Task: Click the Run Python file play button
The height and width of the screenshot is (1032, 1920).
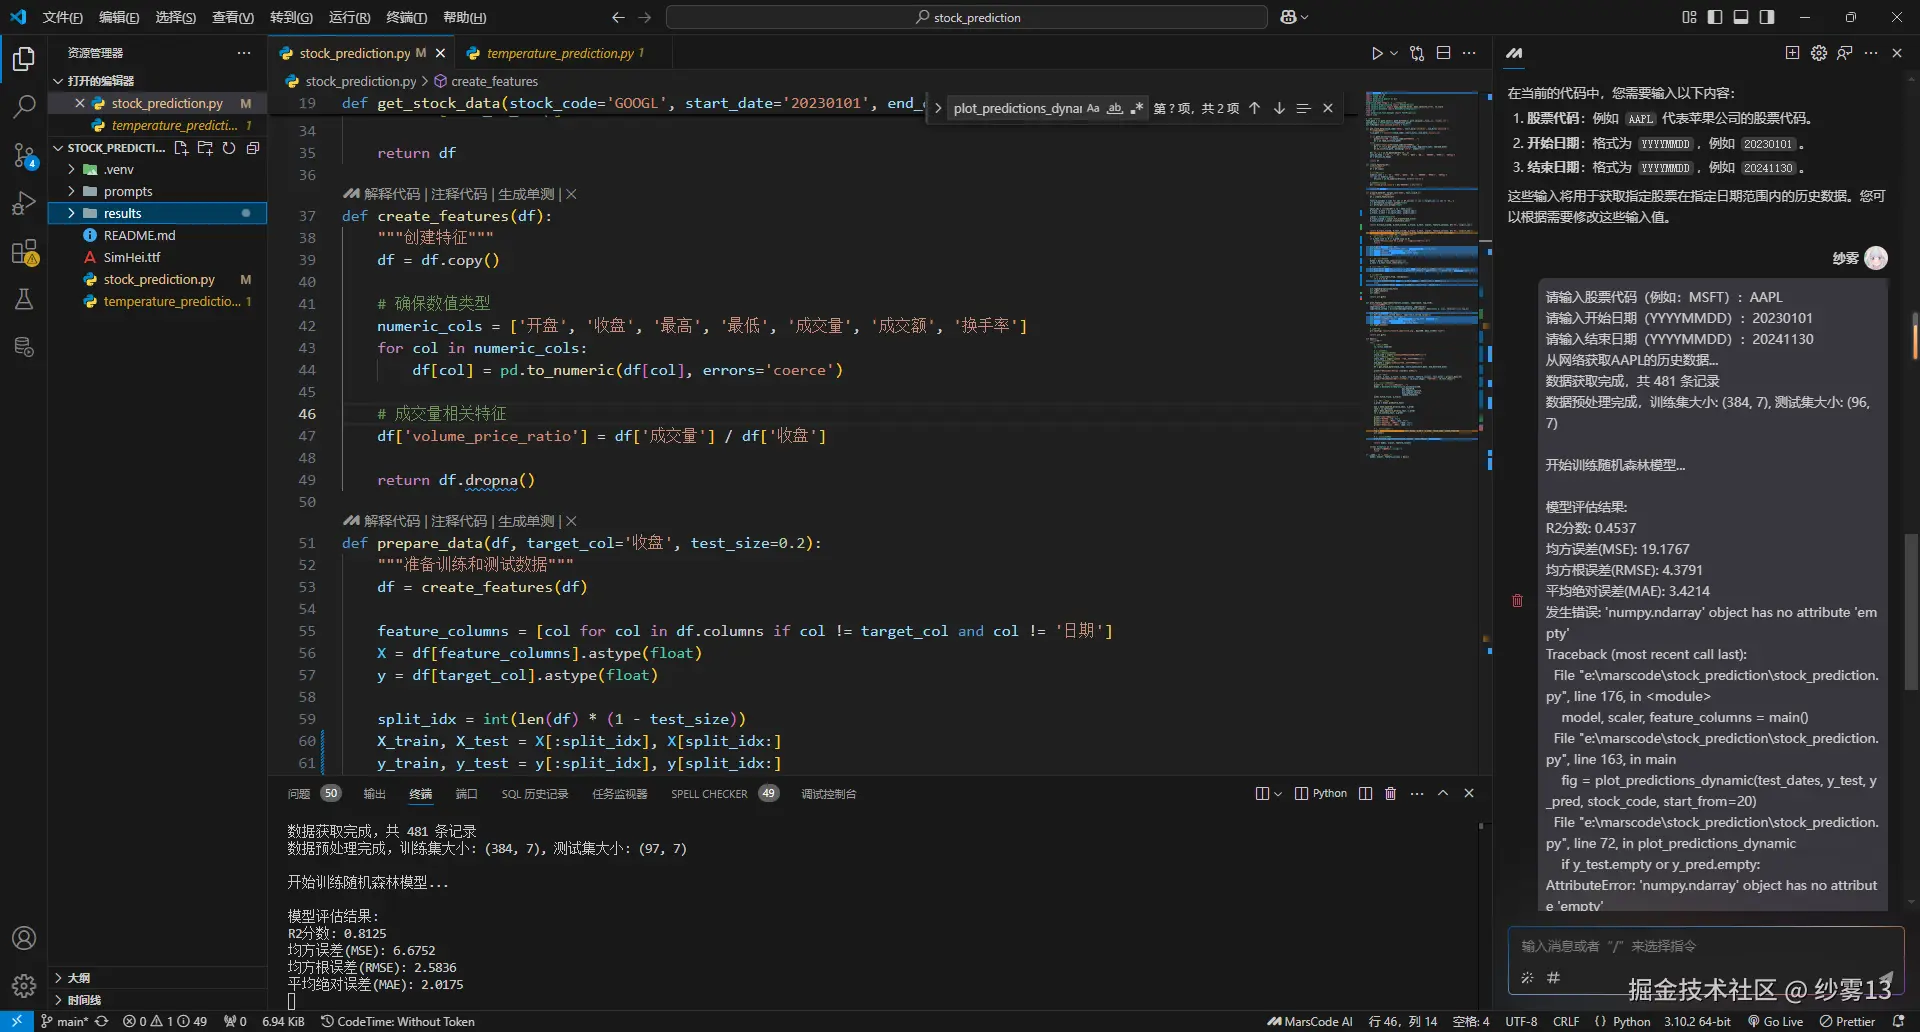Action: pos(1377,53)
